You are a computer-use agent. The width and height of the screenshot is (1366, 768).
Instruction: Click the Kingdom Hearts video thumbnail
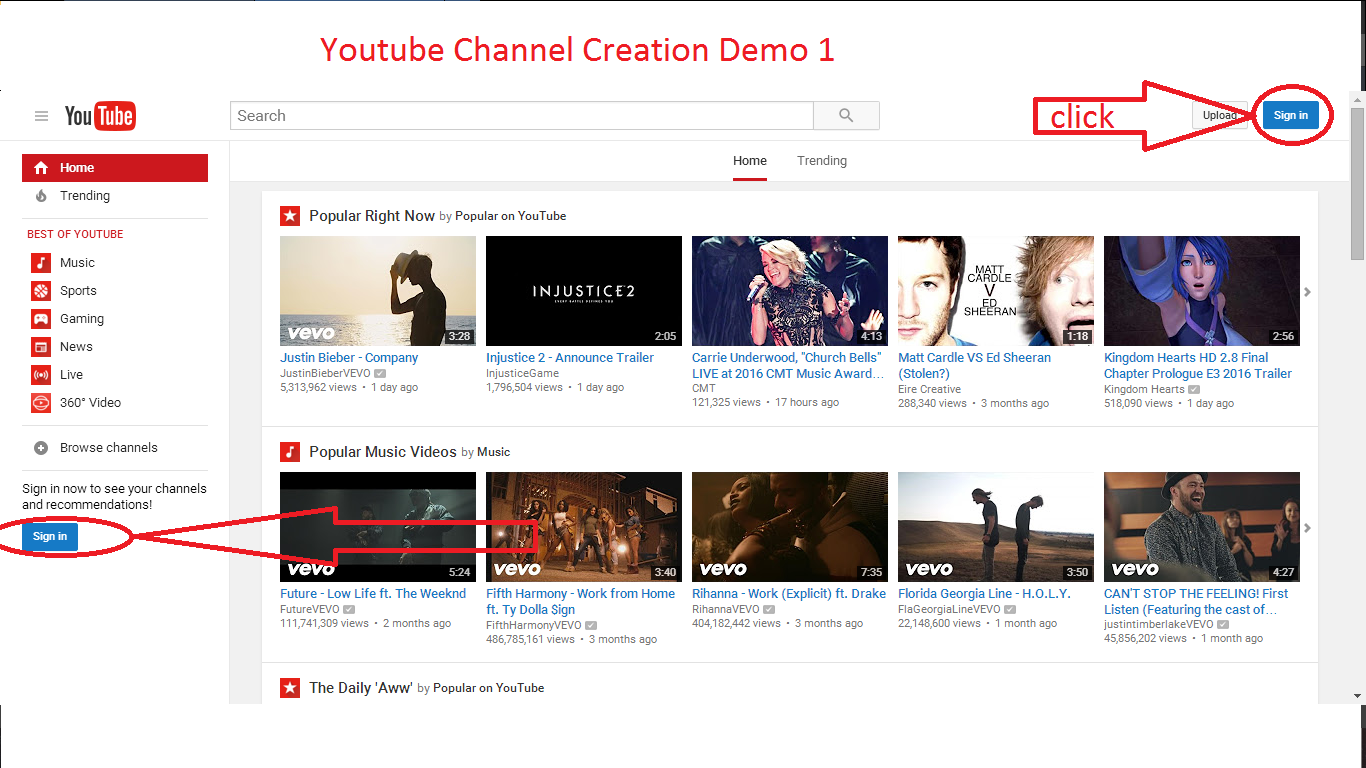tap(1202, 291)
